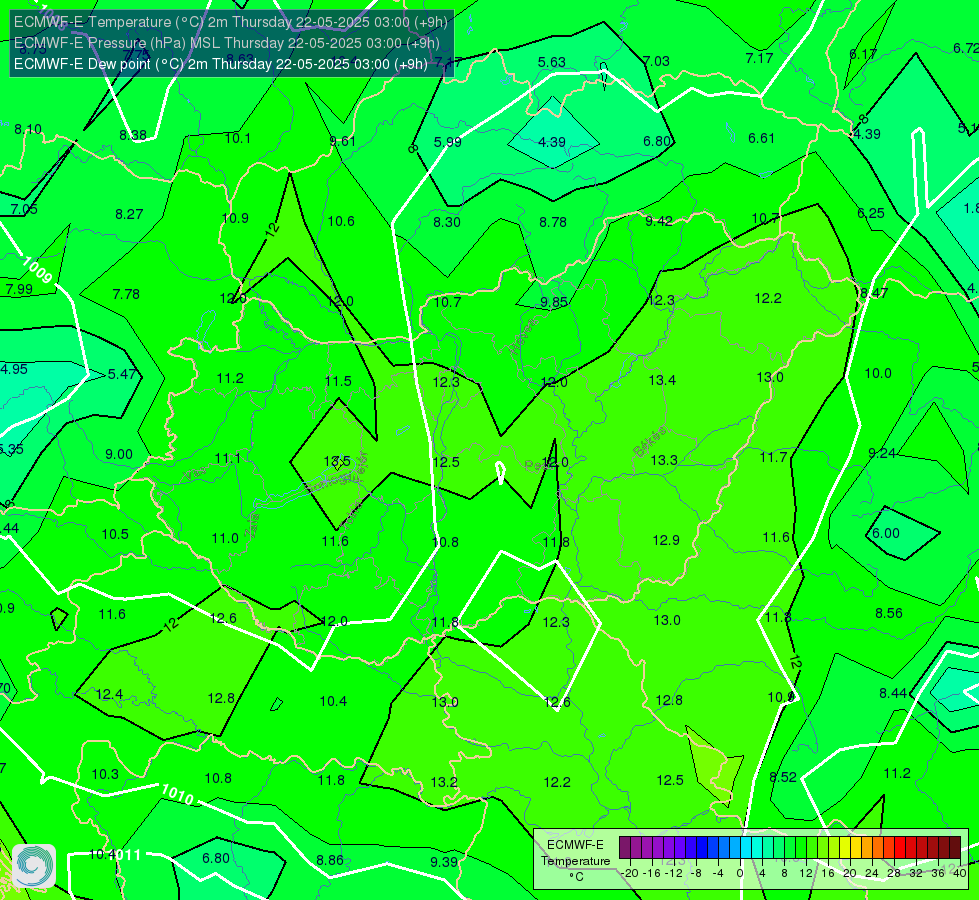Click the 6.17 temperature value
Screen dimensions: 979x900
863,55
